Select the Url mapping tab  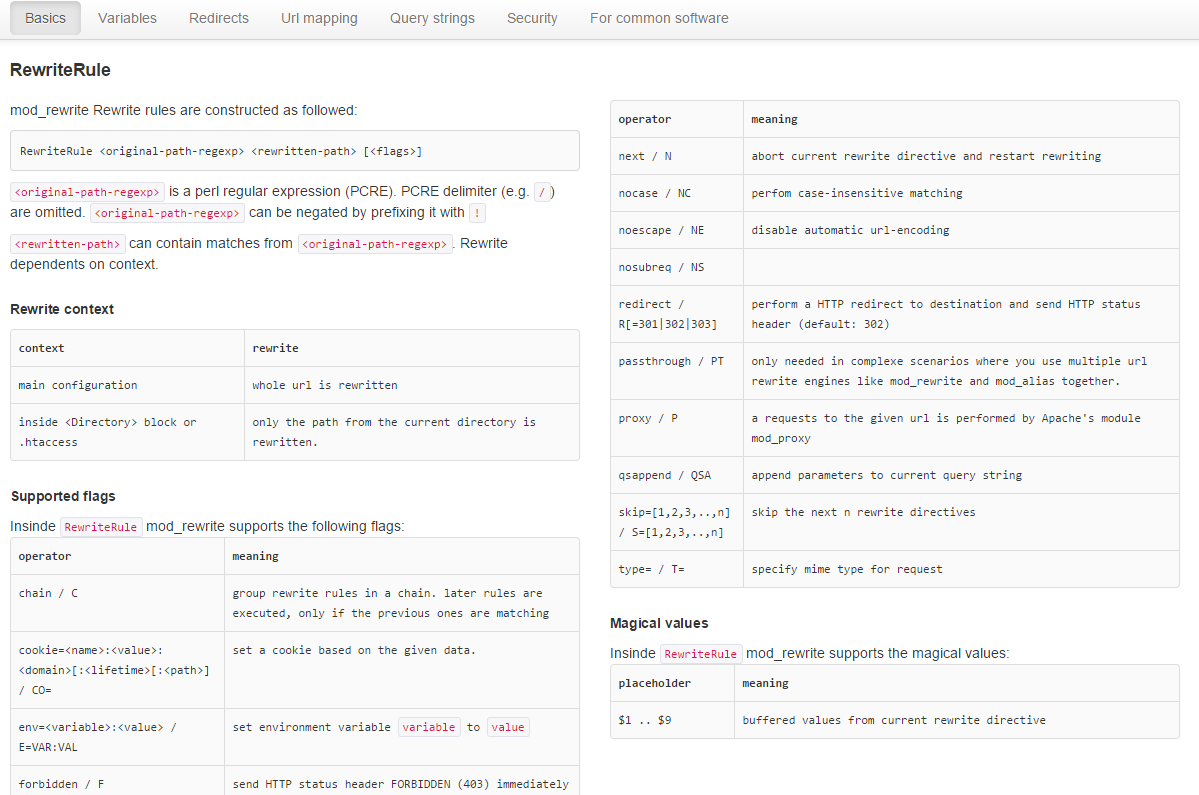(x=319, y=17)
